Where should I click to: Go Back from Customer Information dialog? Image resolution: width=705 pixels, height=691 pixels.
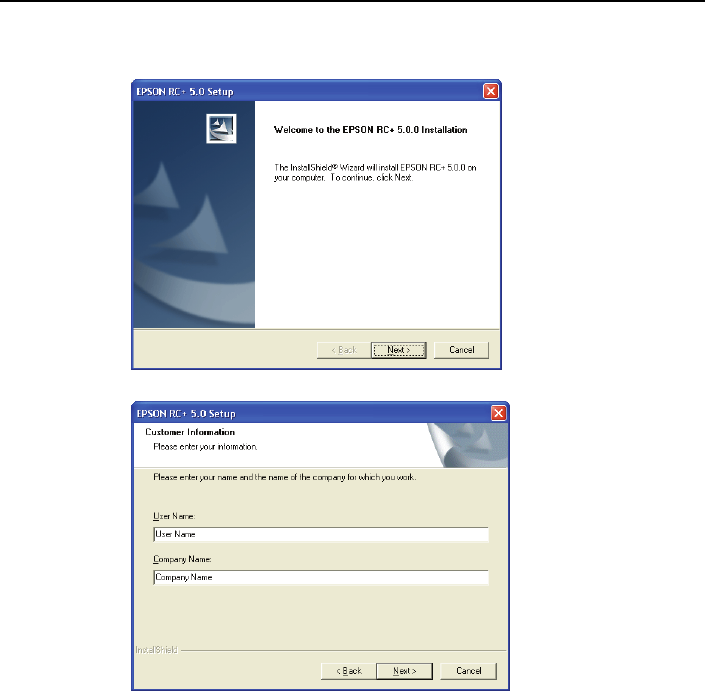click(x=348, y=671)
